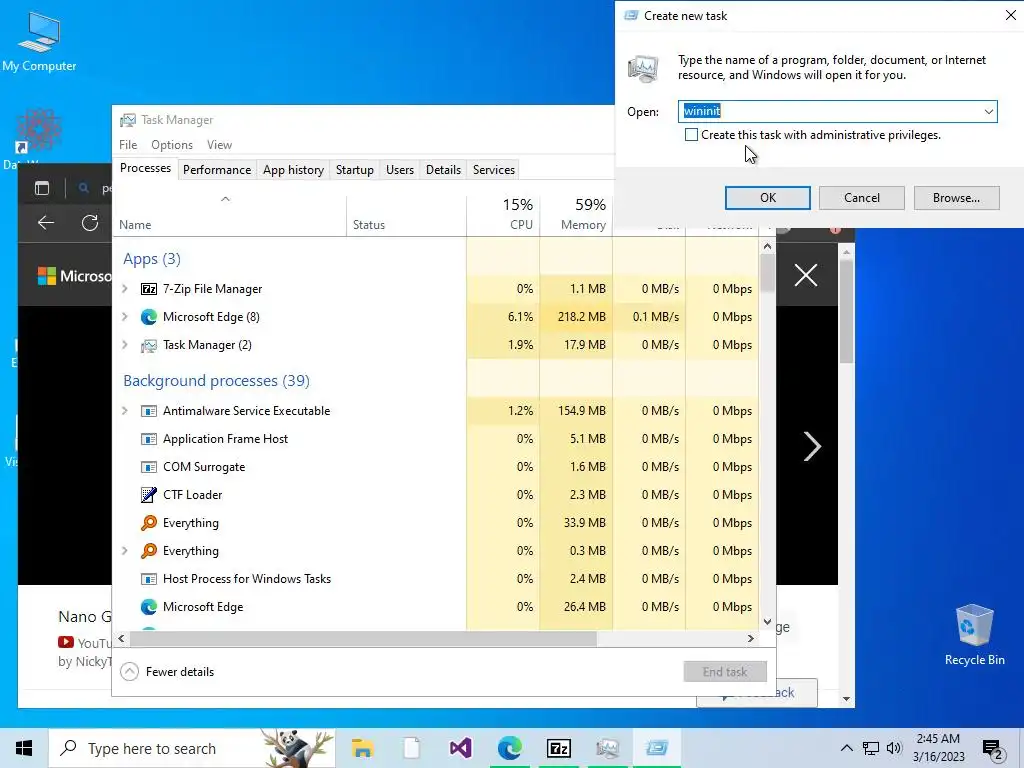Select the Microsoft Edge background process row
This screenshot has width=1024, height=768.
[436, 607]
